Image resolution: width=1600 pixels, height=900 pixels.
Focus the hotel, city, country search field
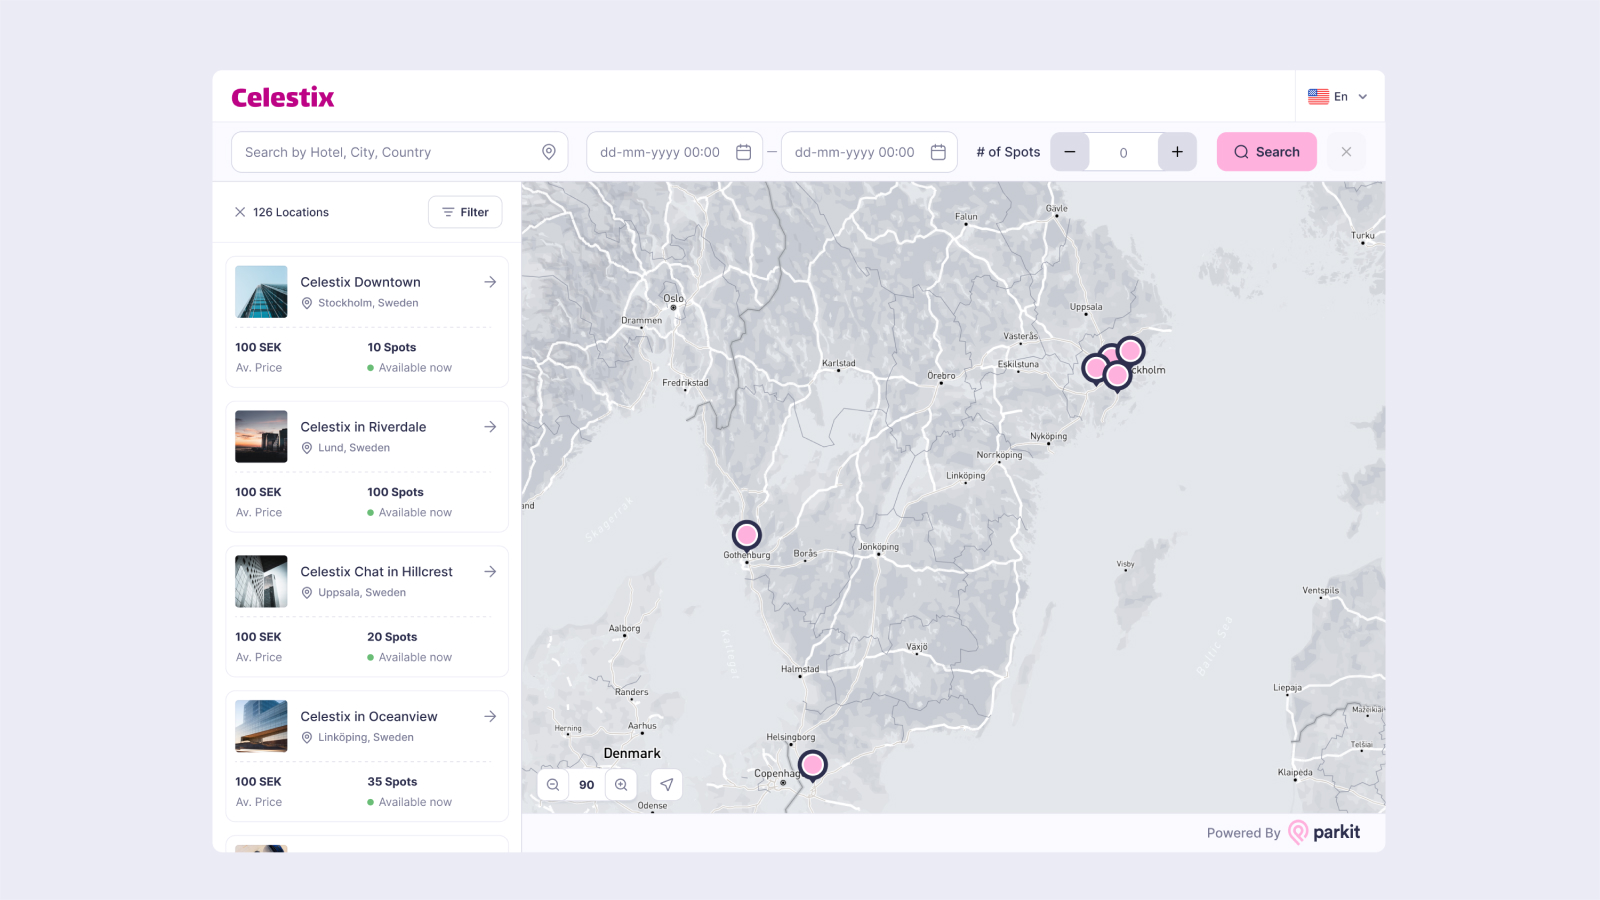coord(399,152)
